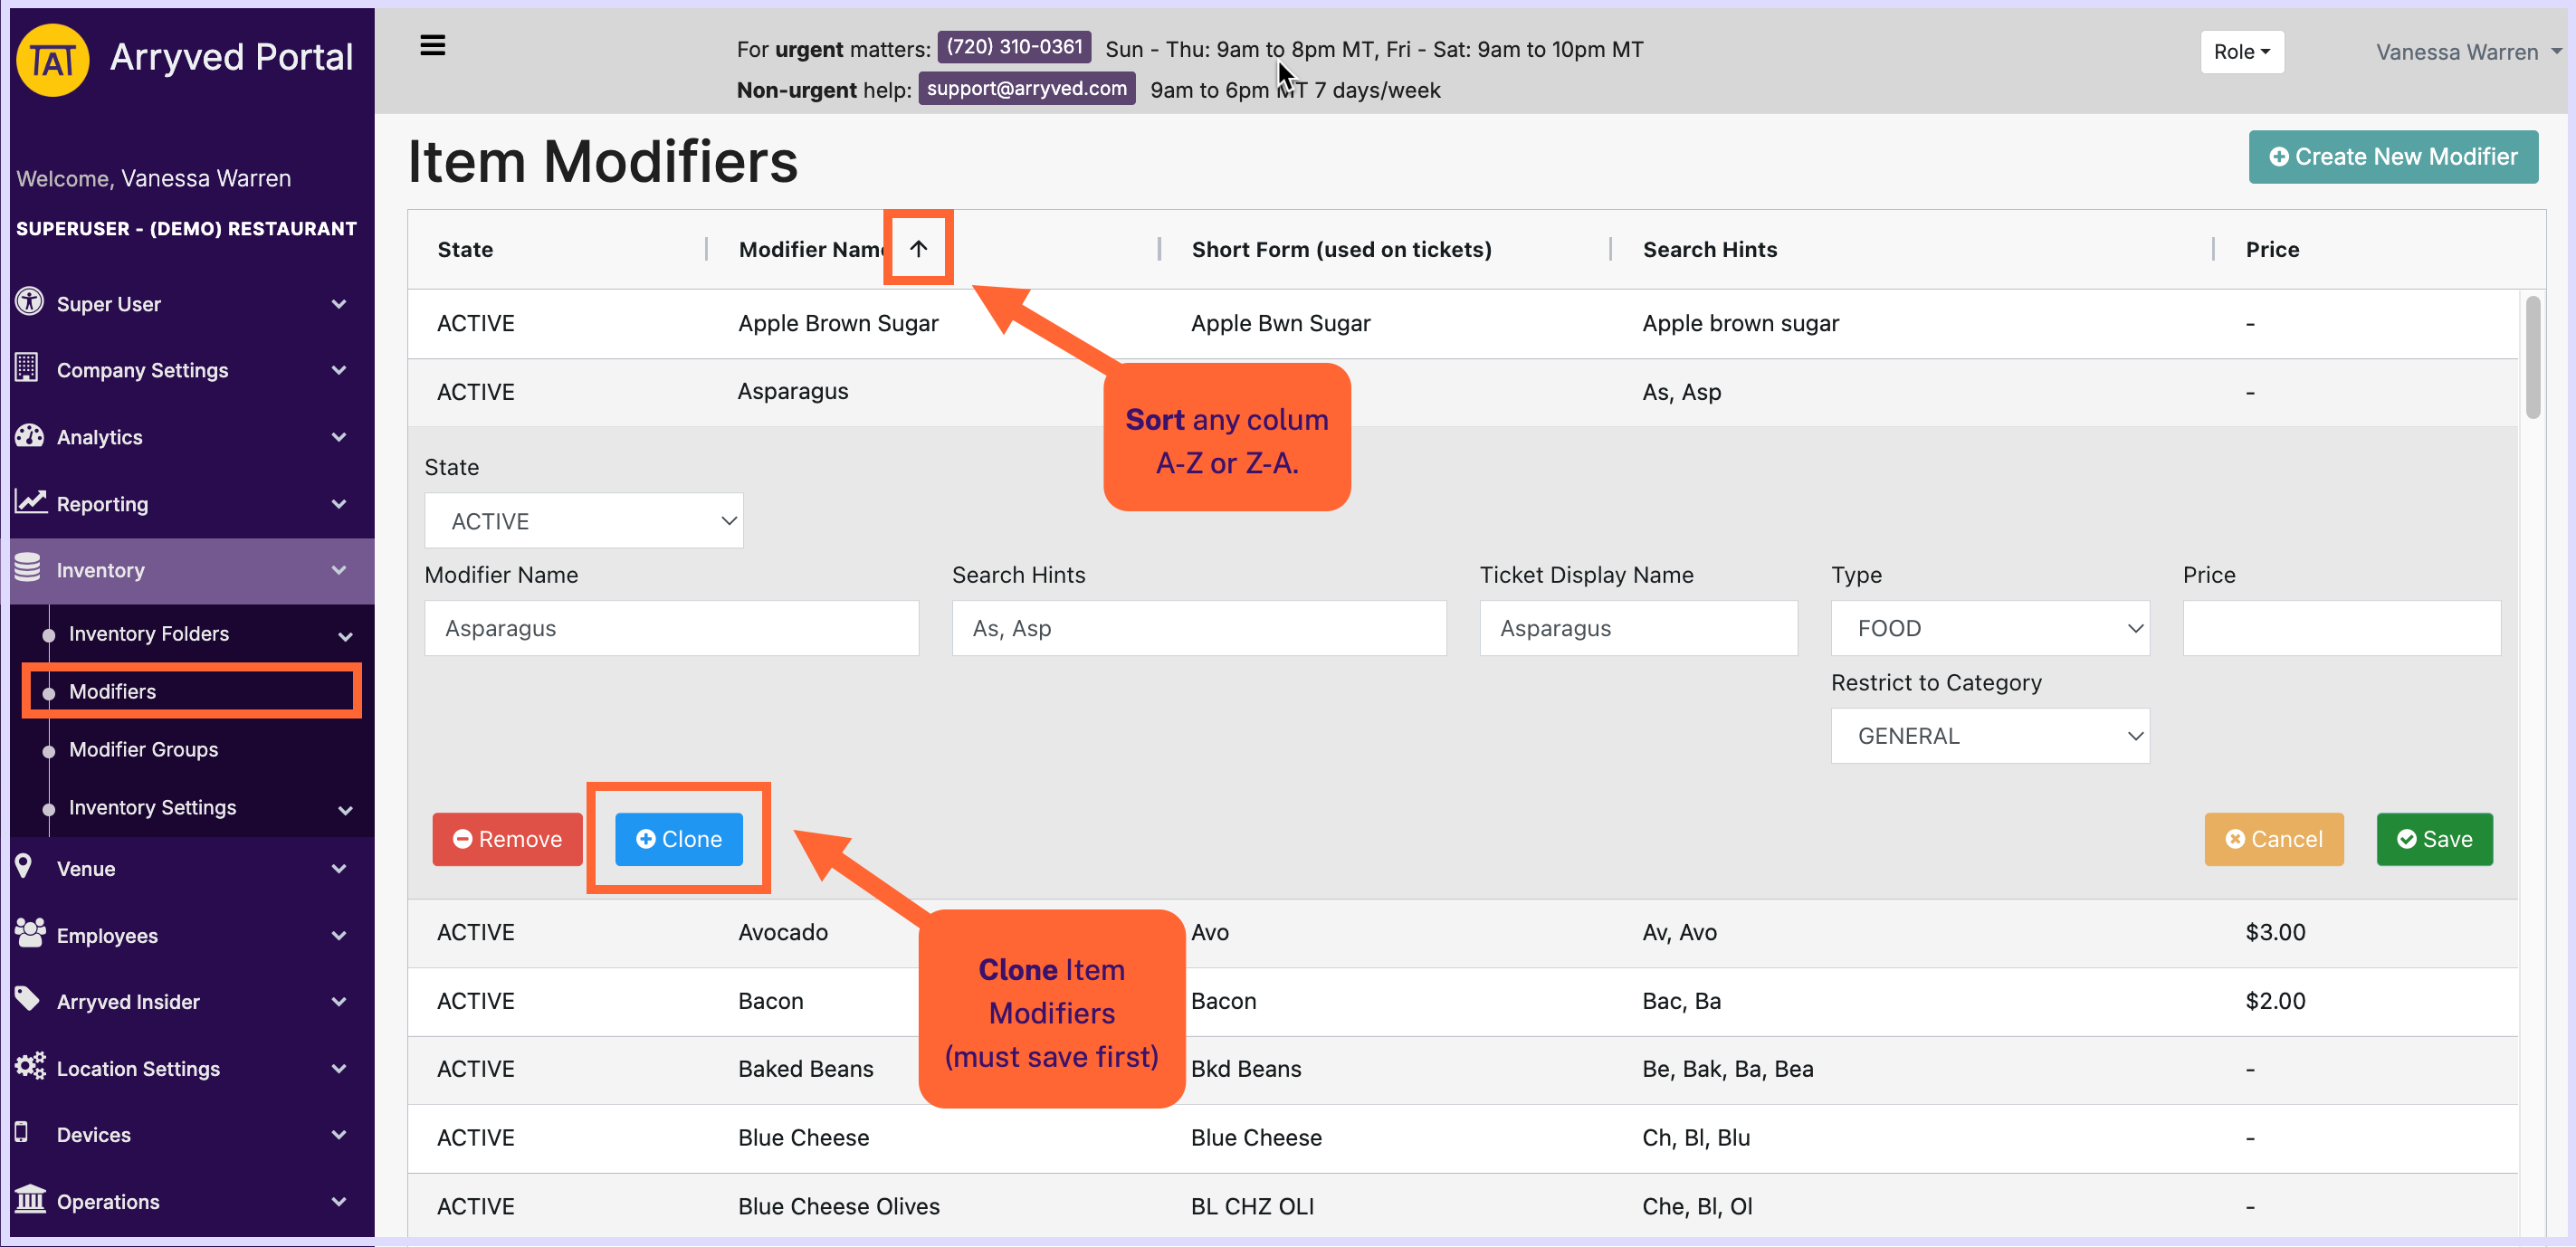
Task: Select the Apple Brown Sugar row
Action: [x=1462, y=323]
